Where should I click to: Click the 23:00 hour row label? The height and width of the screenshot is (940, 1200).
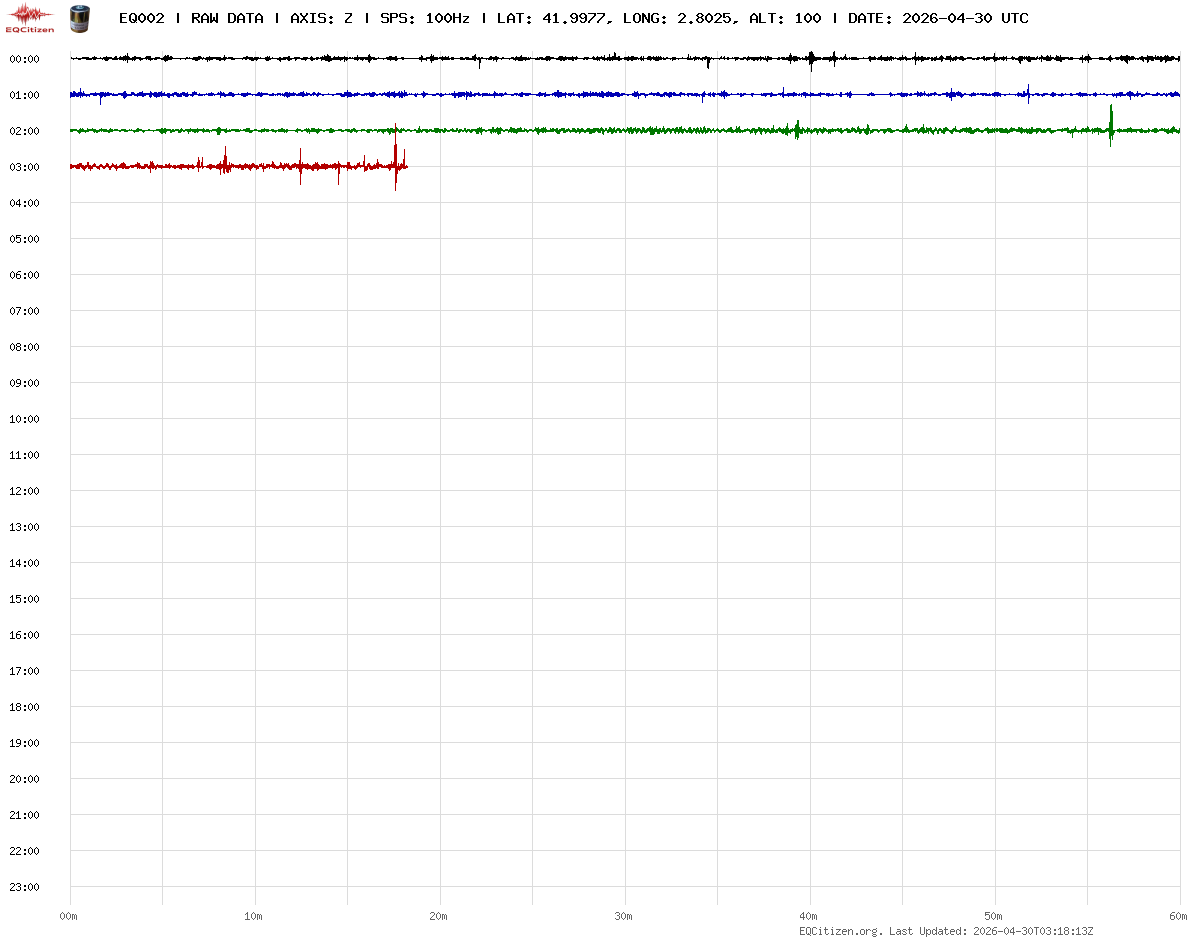click(x=24, y=887)
